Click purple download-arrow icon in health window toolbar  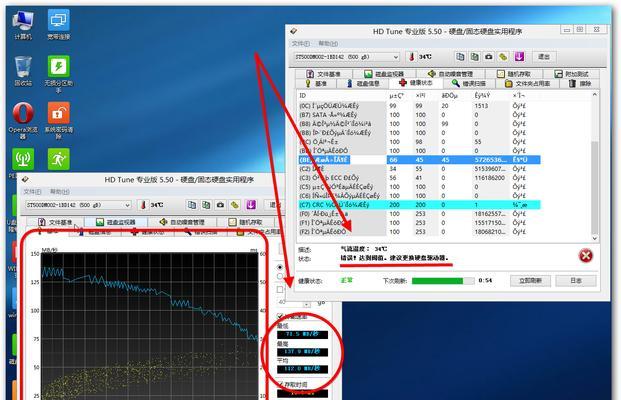click(x=519, y=57)
